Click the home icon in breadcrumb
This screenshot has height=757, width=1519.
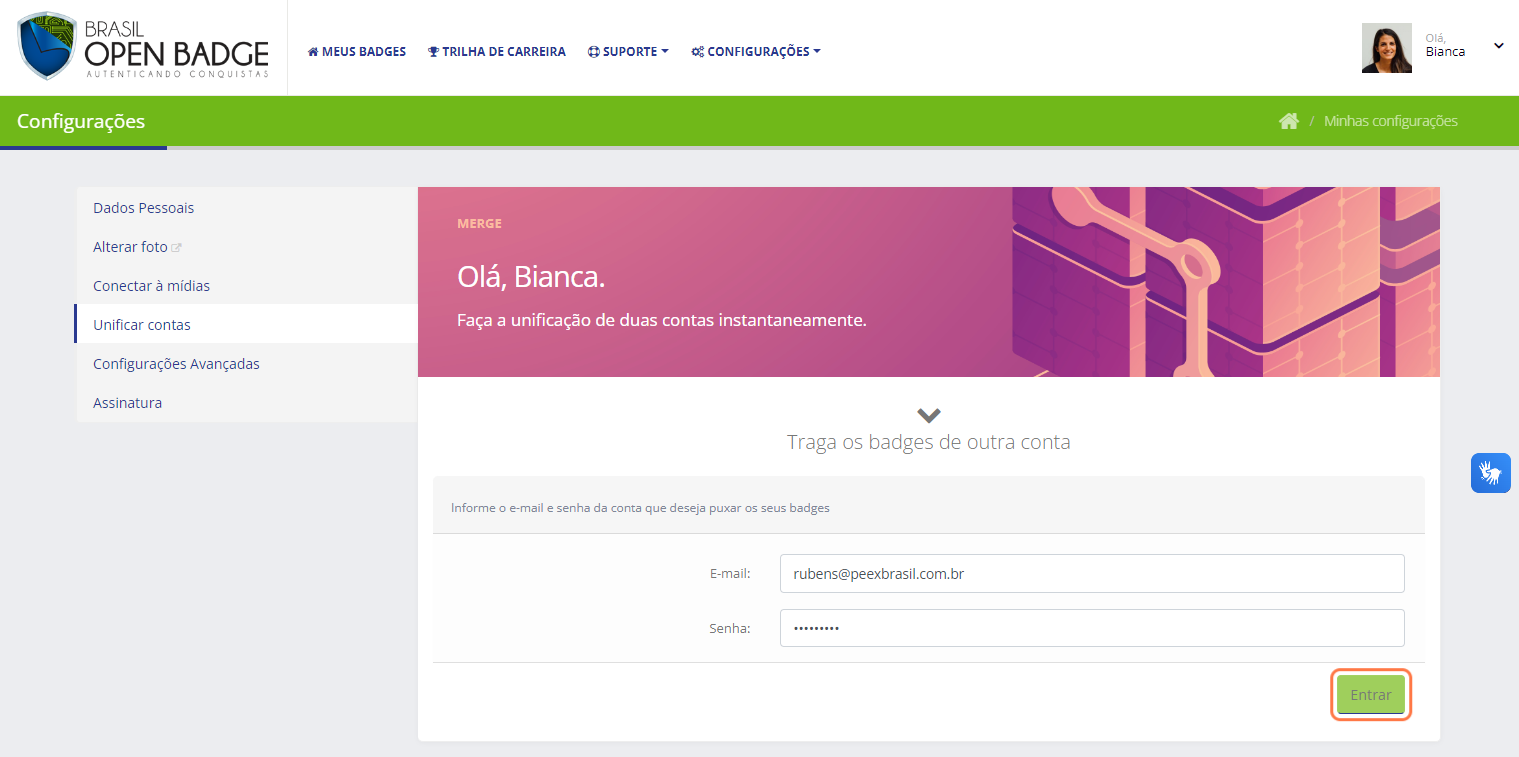pos(1289,121)
